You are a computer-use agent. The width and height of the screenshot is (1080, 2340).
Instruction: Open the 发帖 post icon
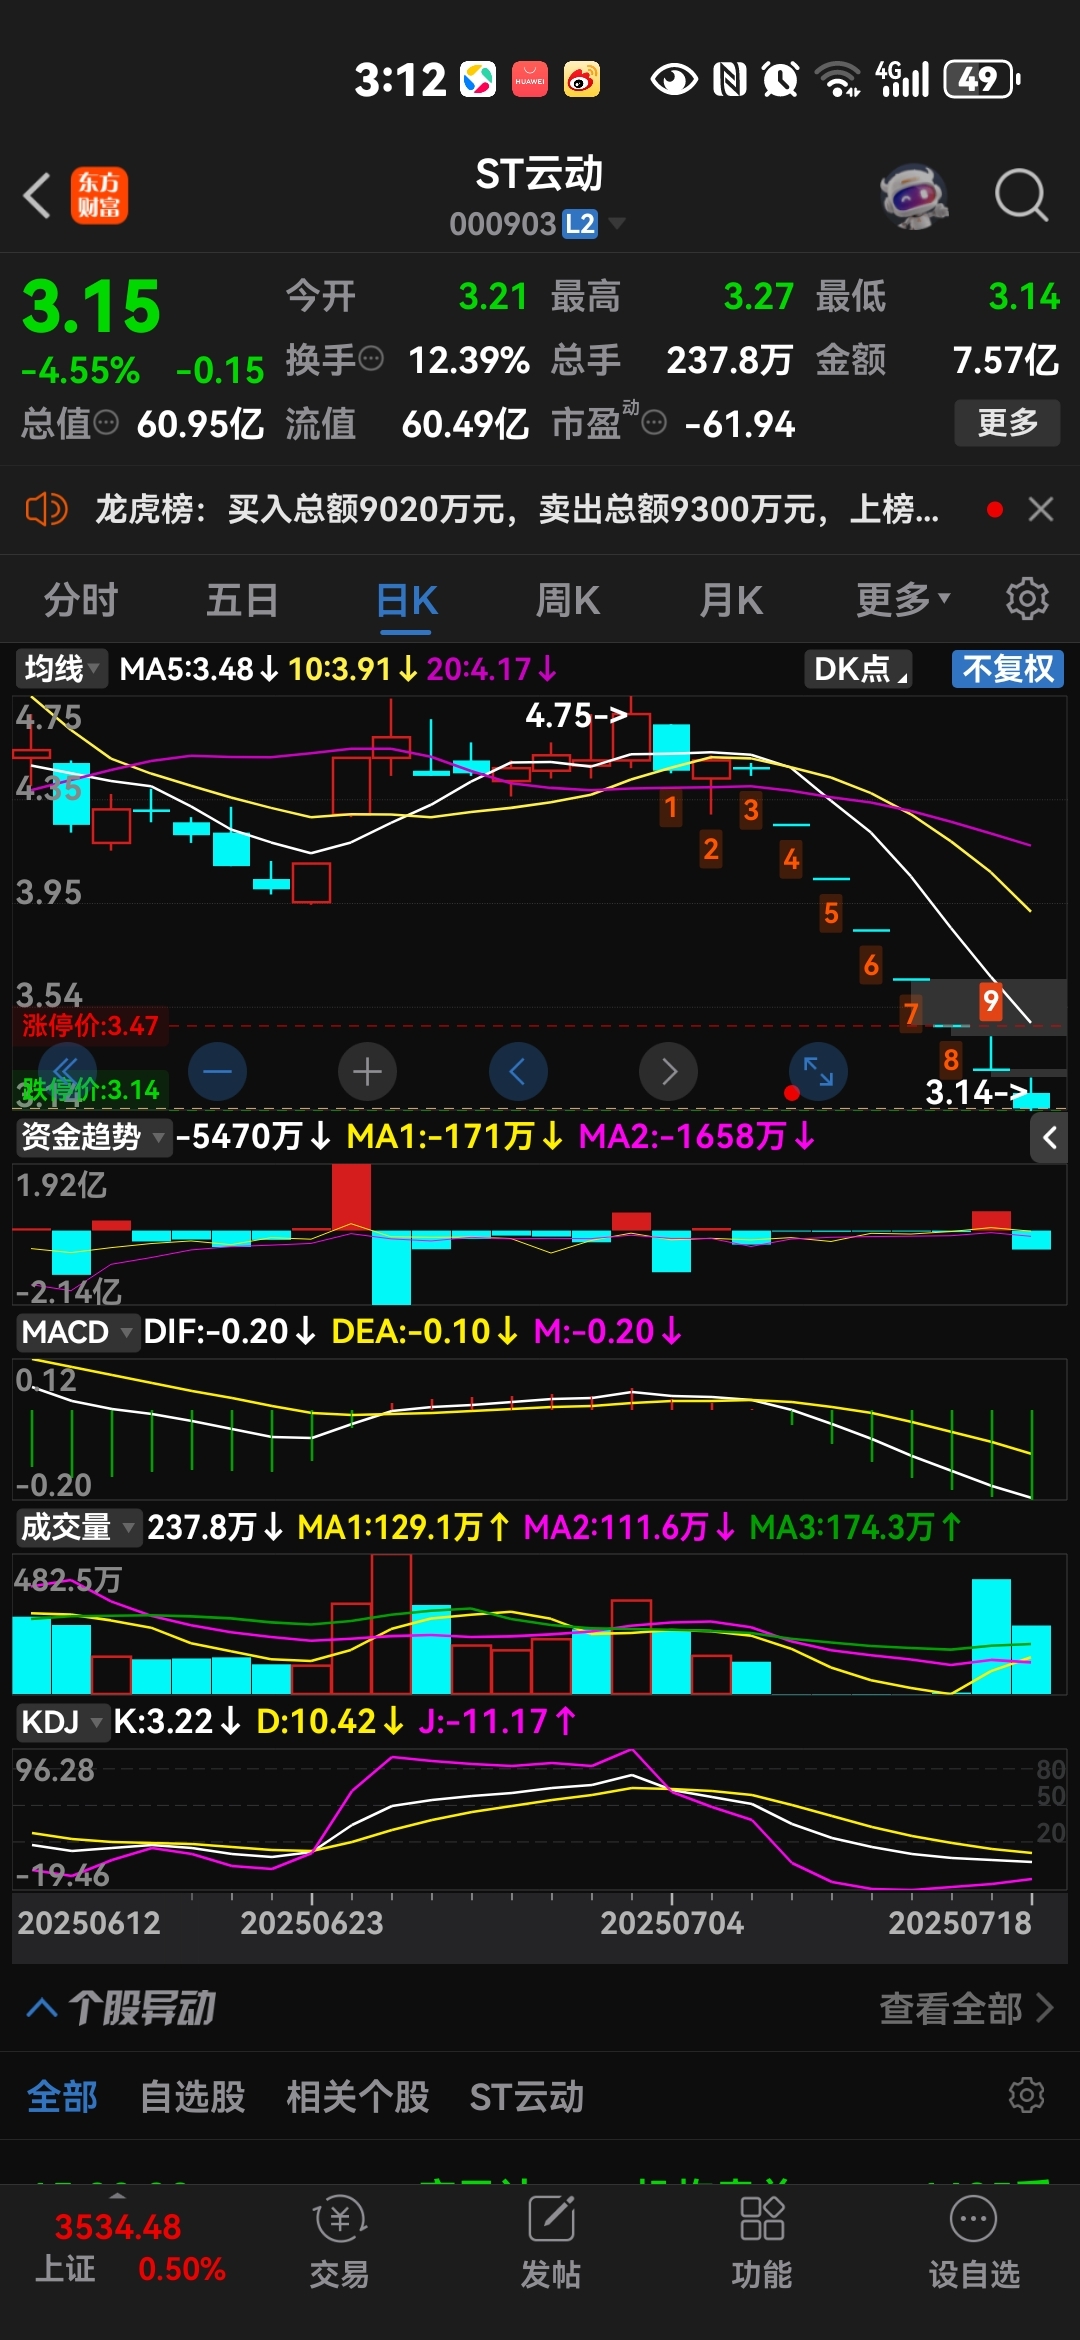551,2243
